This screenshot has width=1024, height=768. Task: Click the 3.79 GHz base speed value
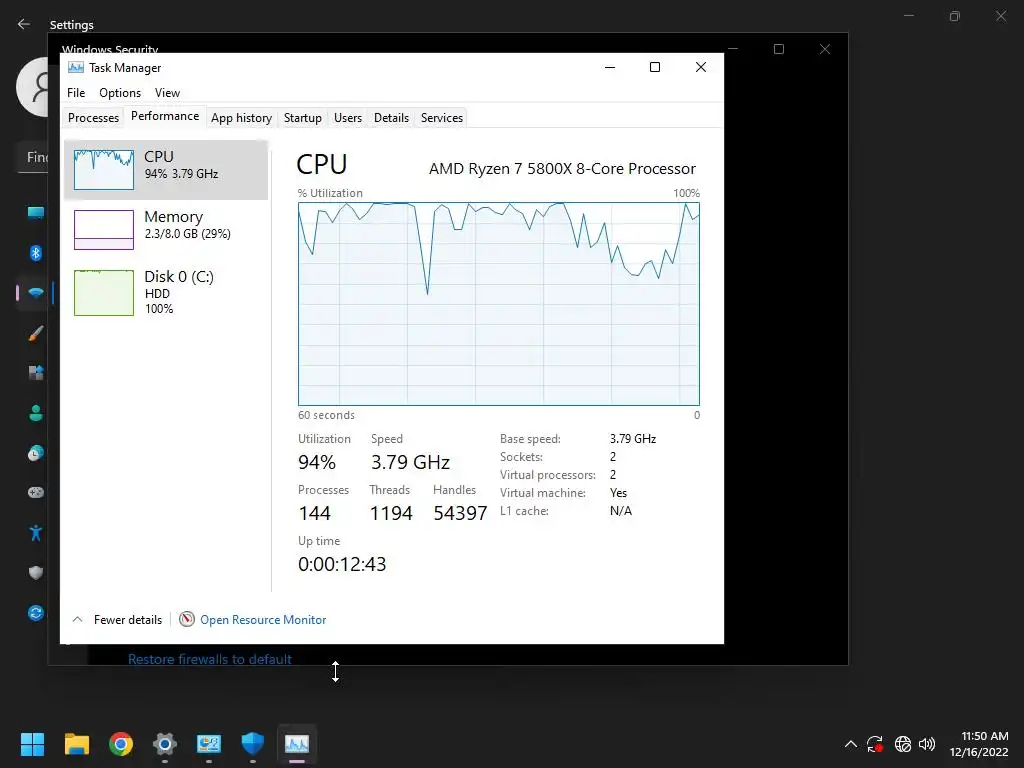(633, 439)
